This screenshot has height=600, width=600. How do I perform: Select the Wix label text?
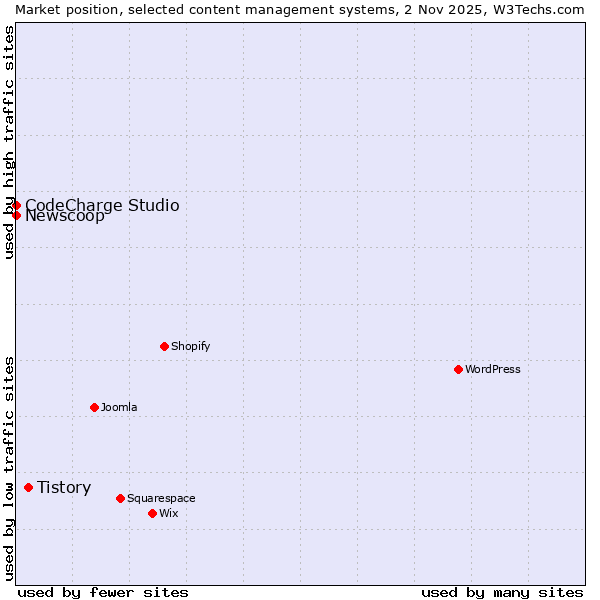point(168,513)
